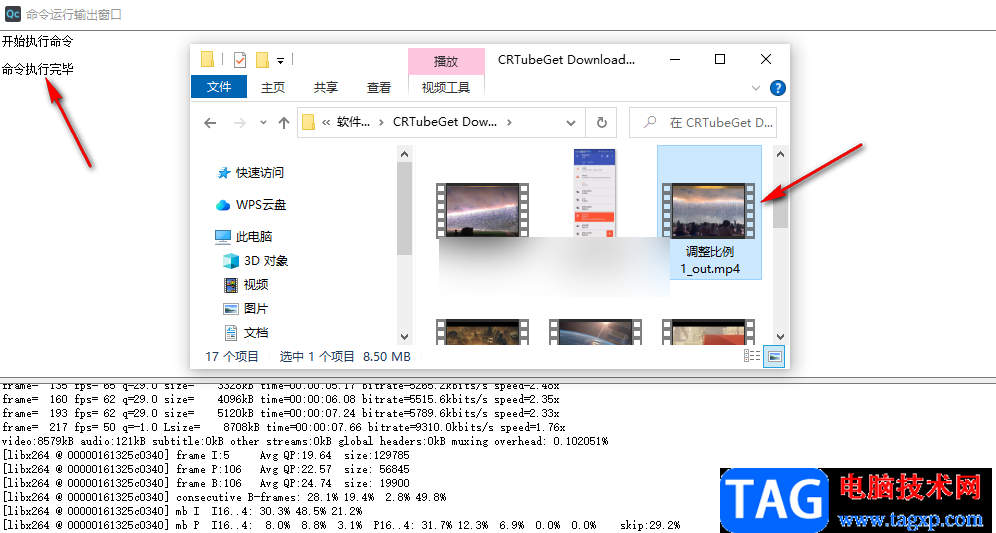Click the « breadcrumb overflow chevron

[x=326, y=123]
